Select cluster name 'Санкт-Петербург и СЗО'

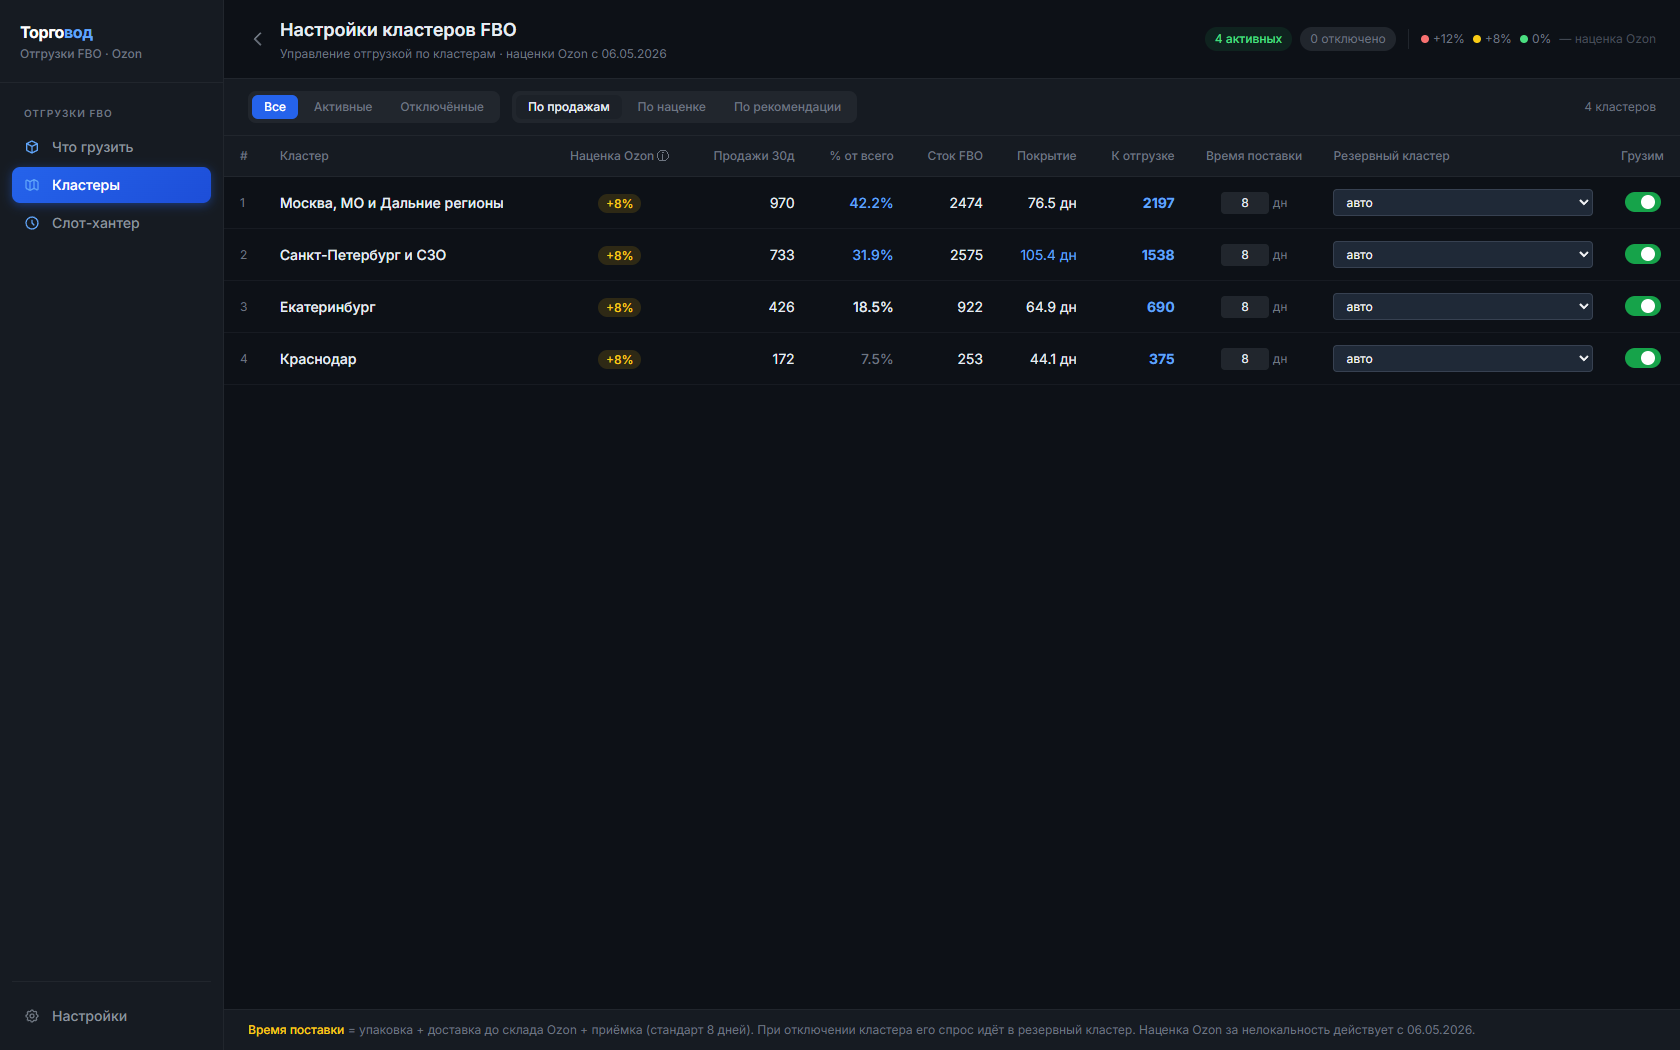[x=363, y=255]
